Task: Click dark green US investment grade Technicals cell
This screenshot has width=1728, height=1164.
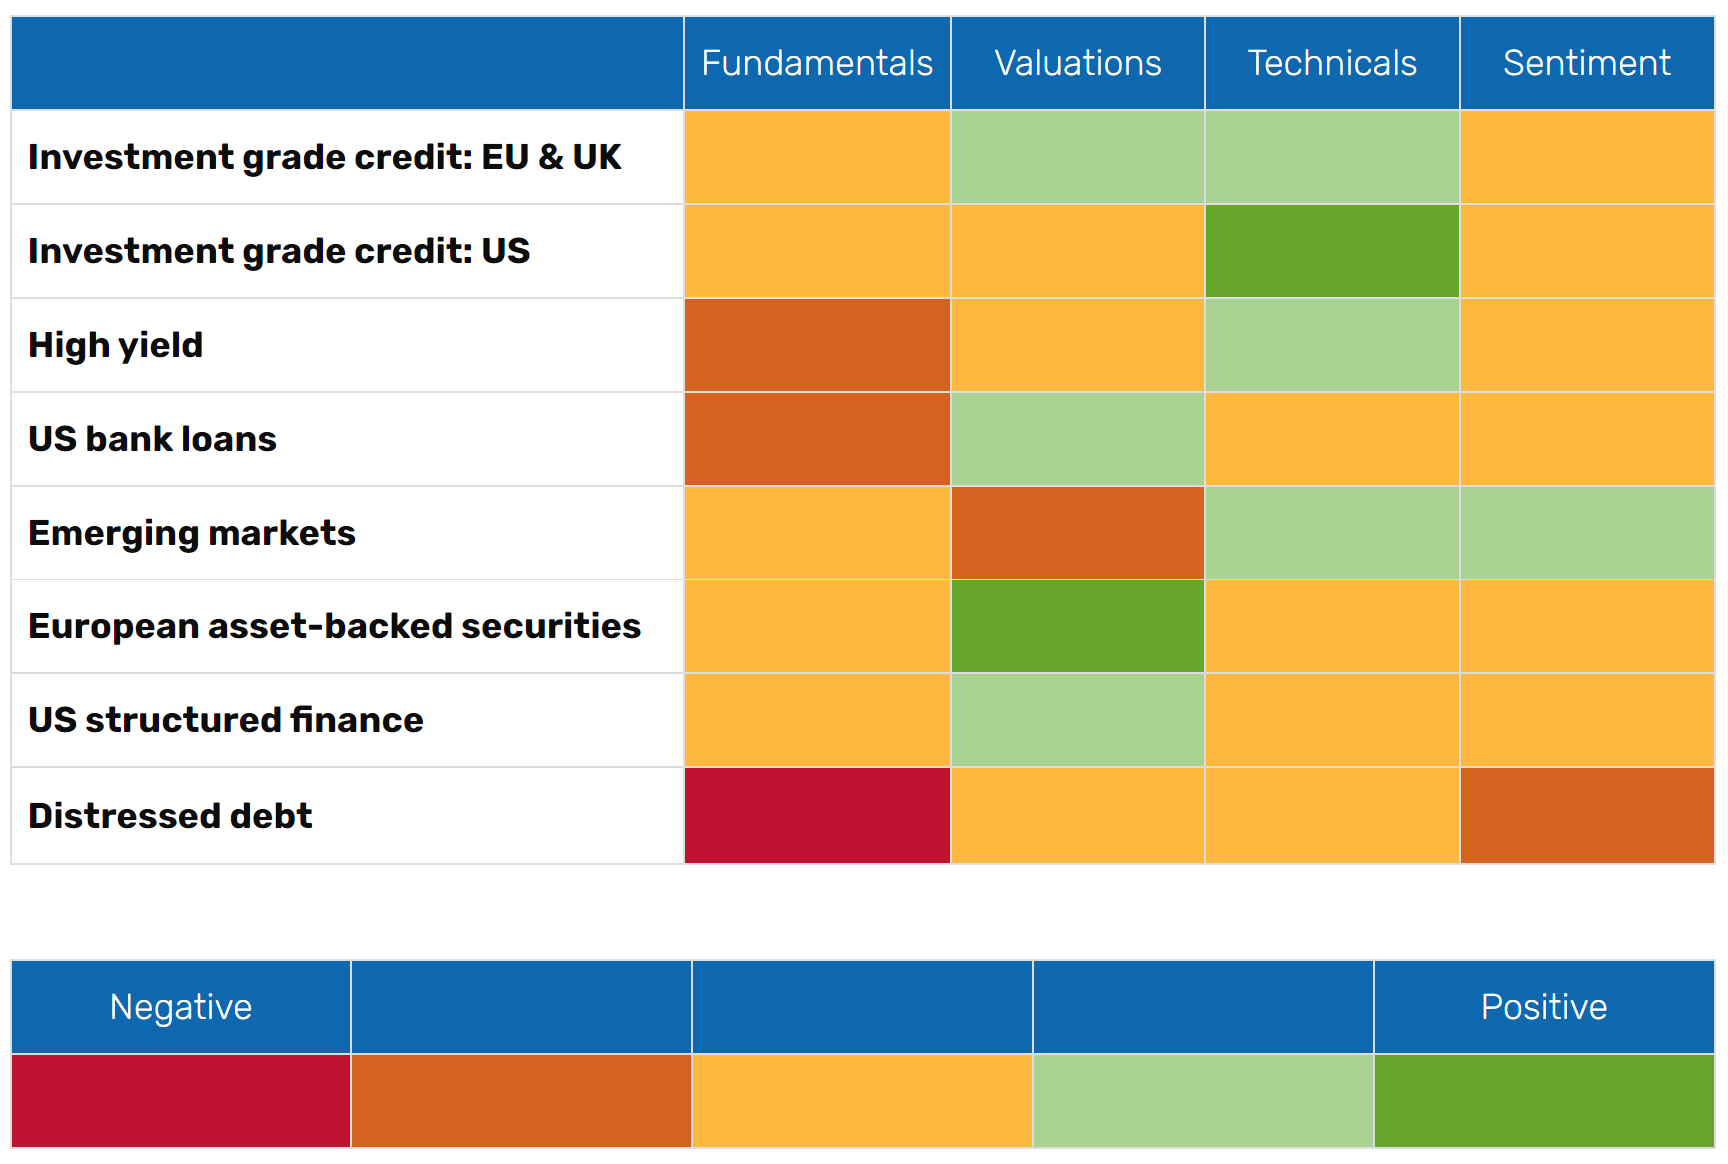Action: (x=1332, y=251)
